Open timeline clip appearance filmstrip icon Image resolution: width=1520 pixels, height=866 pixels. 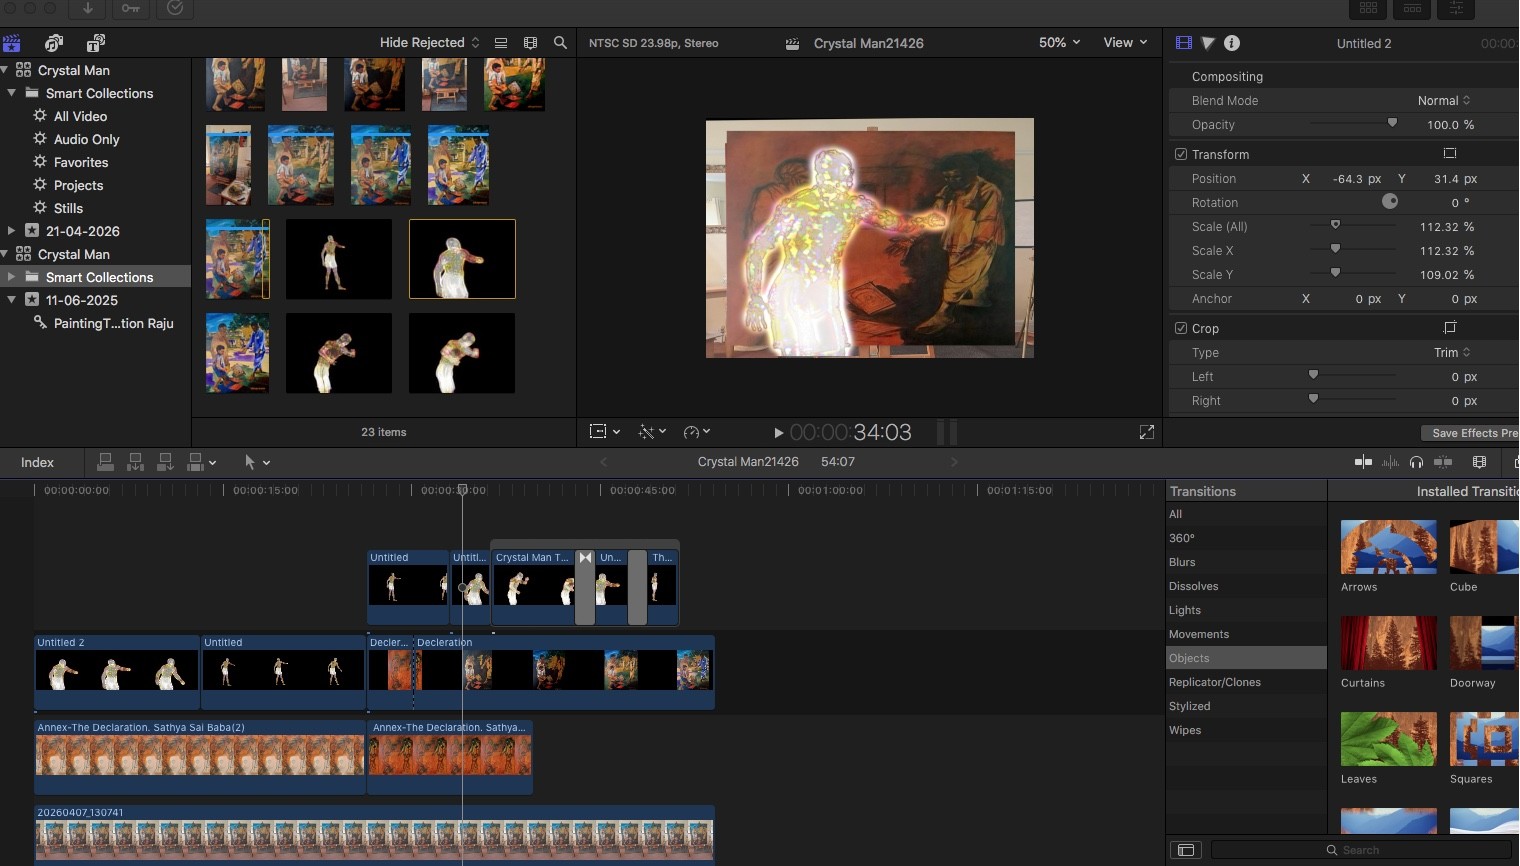pos(1480,462)
